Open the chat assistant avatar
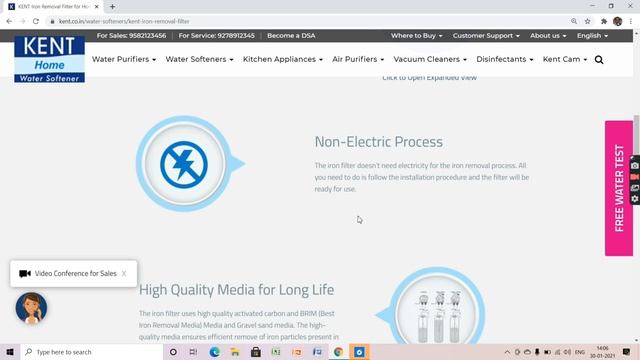 tap(31, 308)
